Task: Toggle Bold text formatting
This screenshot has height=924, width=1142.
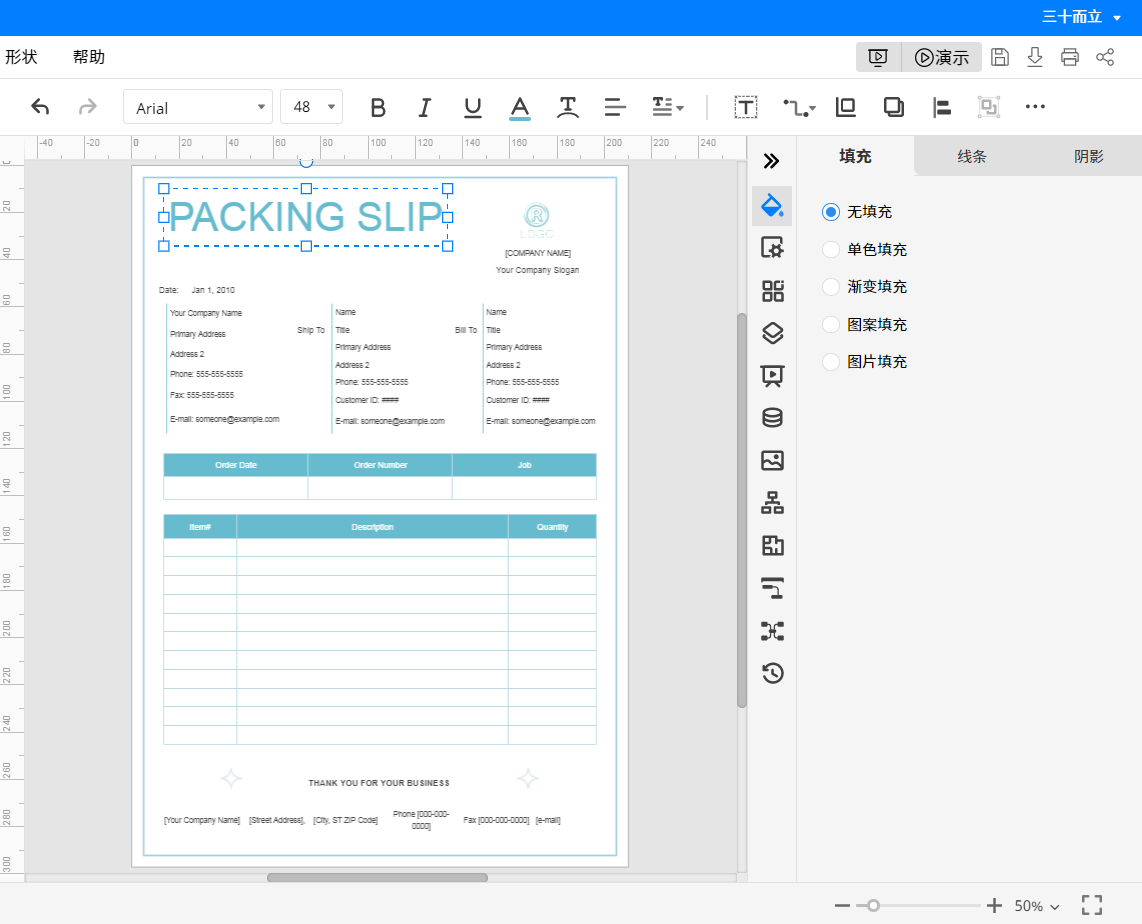Action: pyautogui.click(x=377, y=108)
